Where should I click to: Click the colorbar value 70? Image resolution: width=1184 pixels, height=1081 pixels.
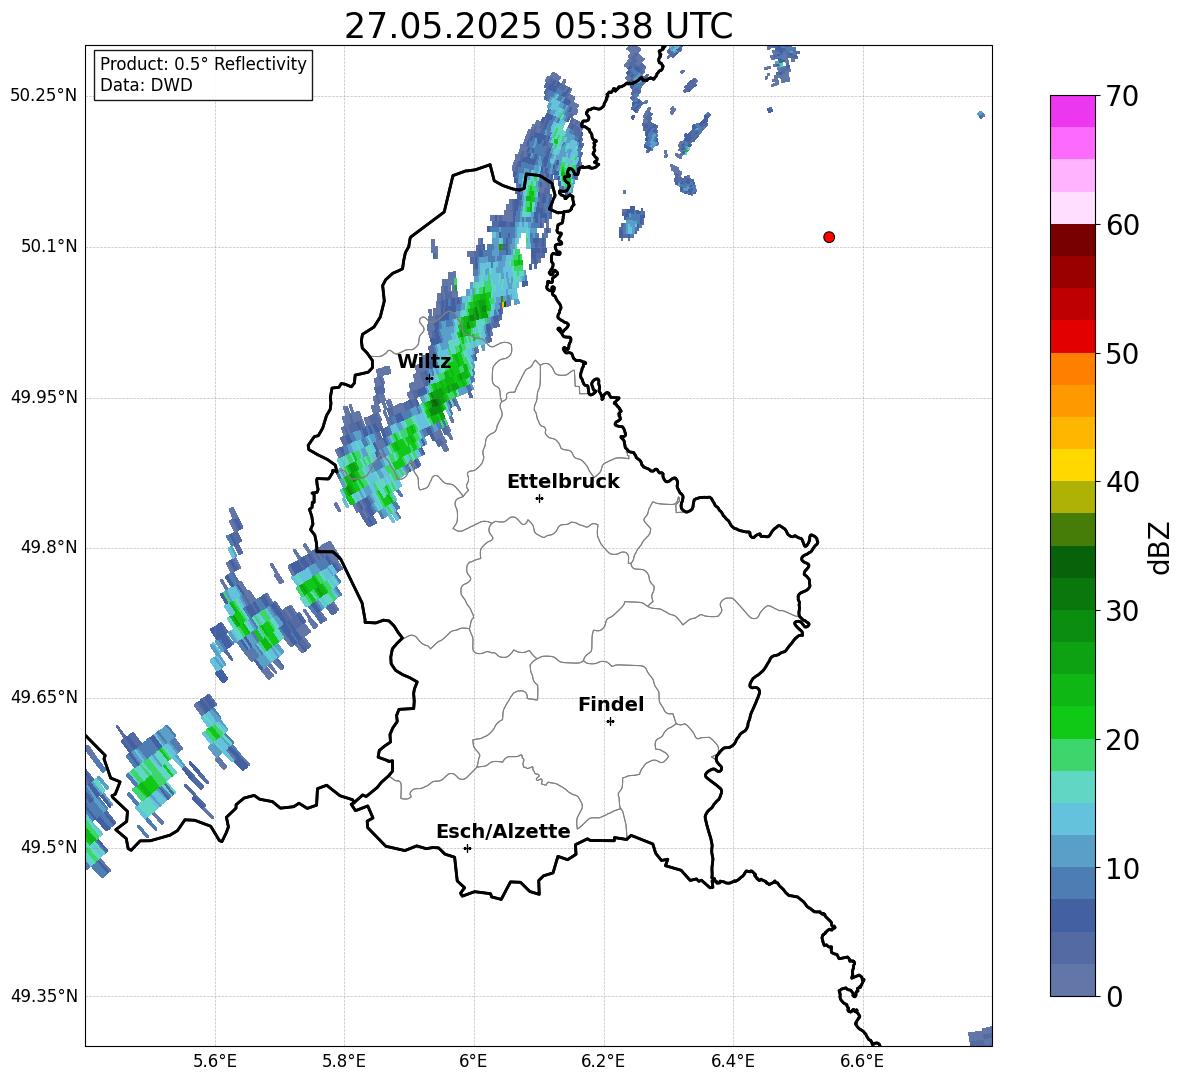point(1122,96)
